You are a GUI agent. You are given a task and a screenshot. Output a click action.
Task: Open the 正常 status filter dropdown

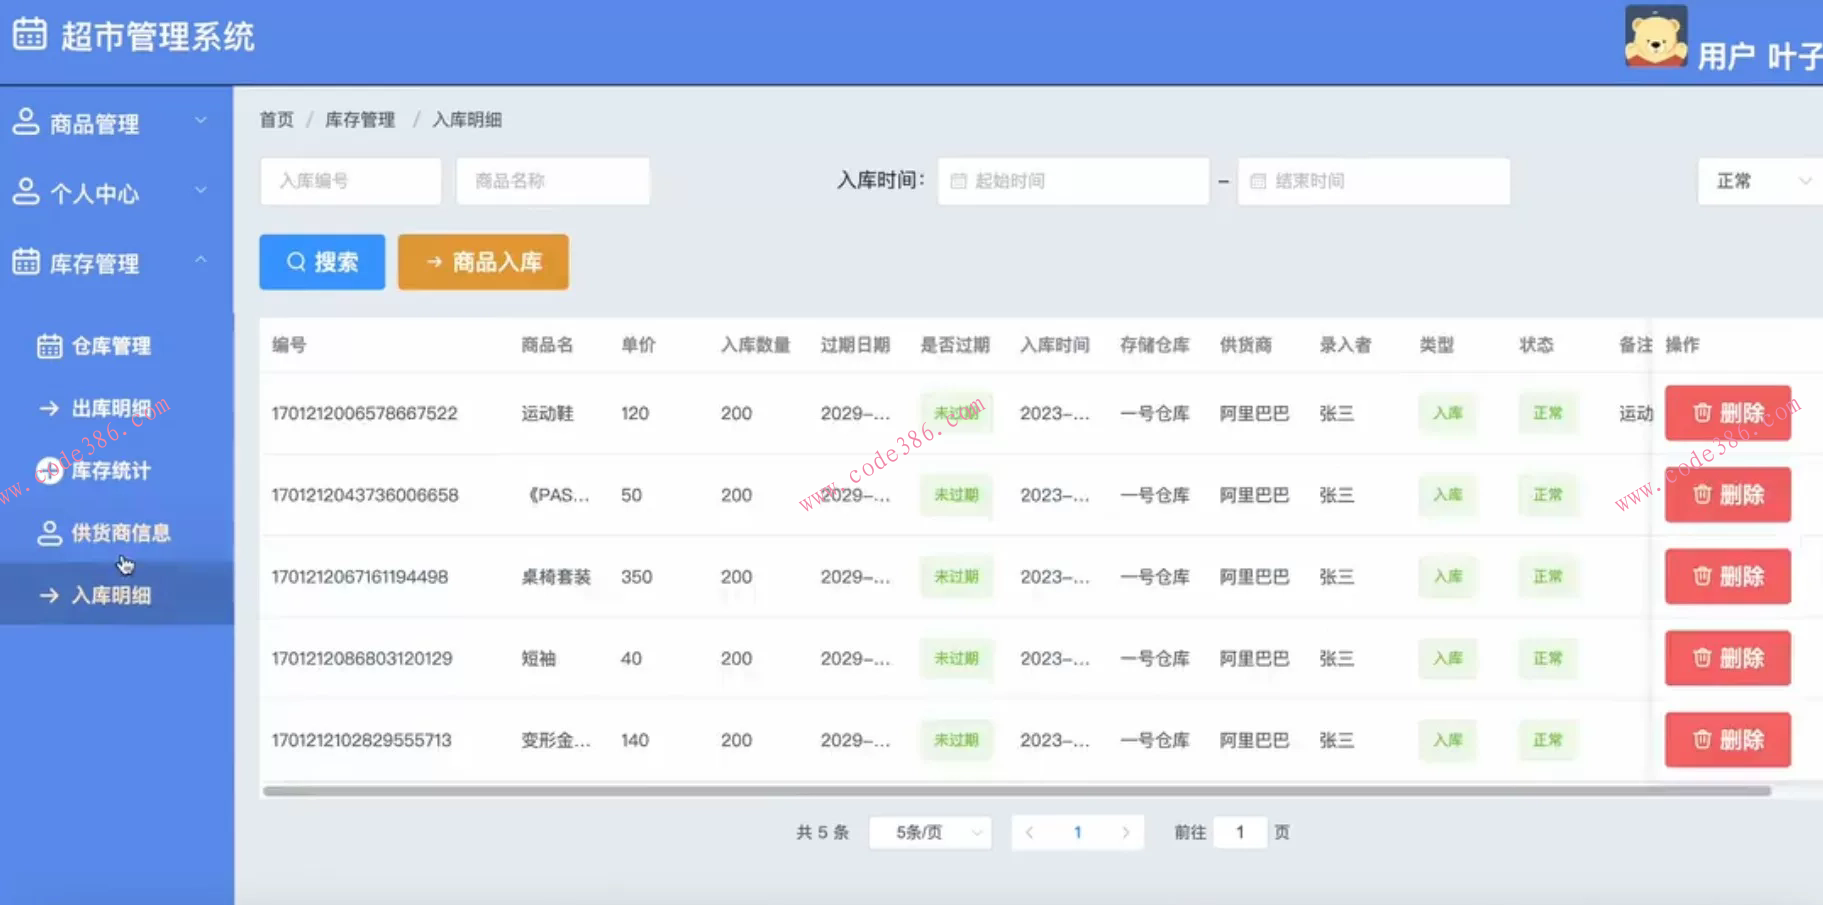(1760, 181)
